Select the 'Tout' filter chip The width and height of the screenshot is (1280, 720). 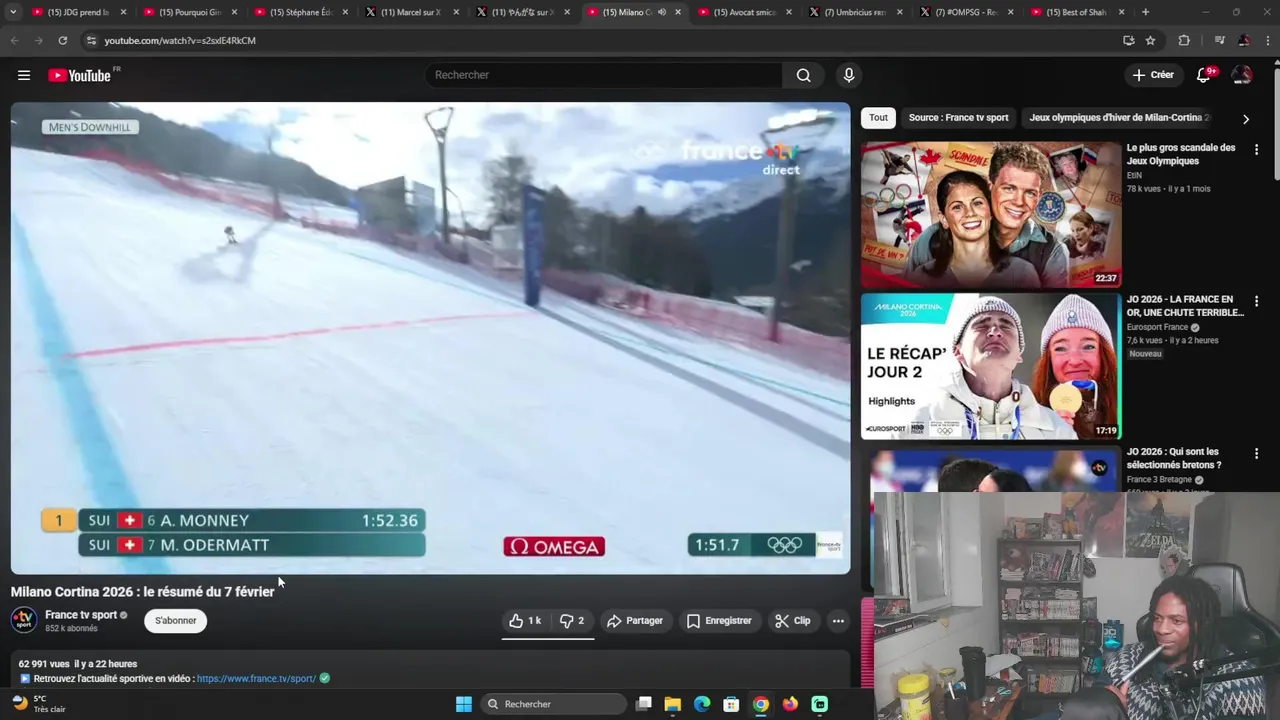[x=878, y=118]
